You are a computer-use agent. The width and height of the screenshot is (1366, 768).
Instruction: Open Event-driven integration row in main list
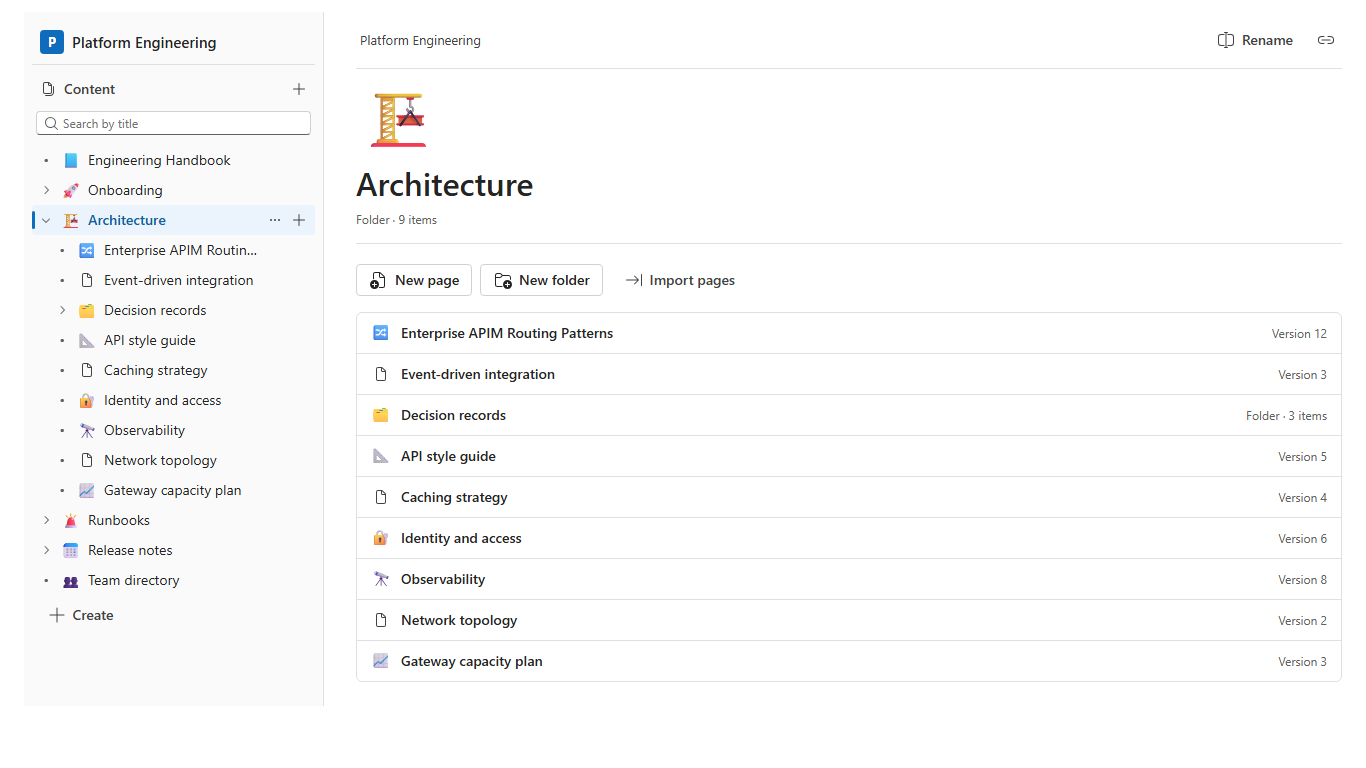pos(849,374)
